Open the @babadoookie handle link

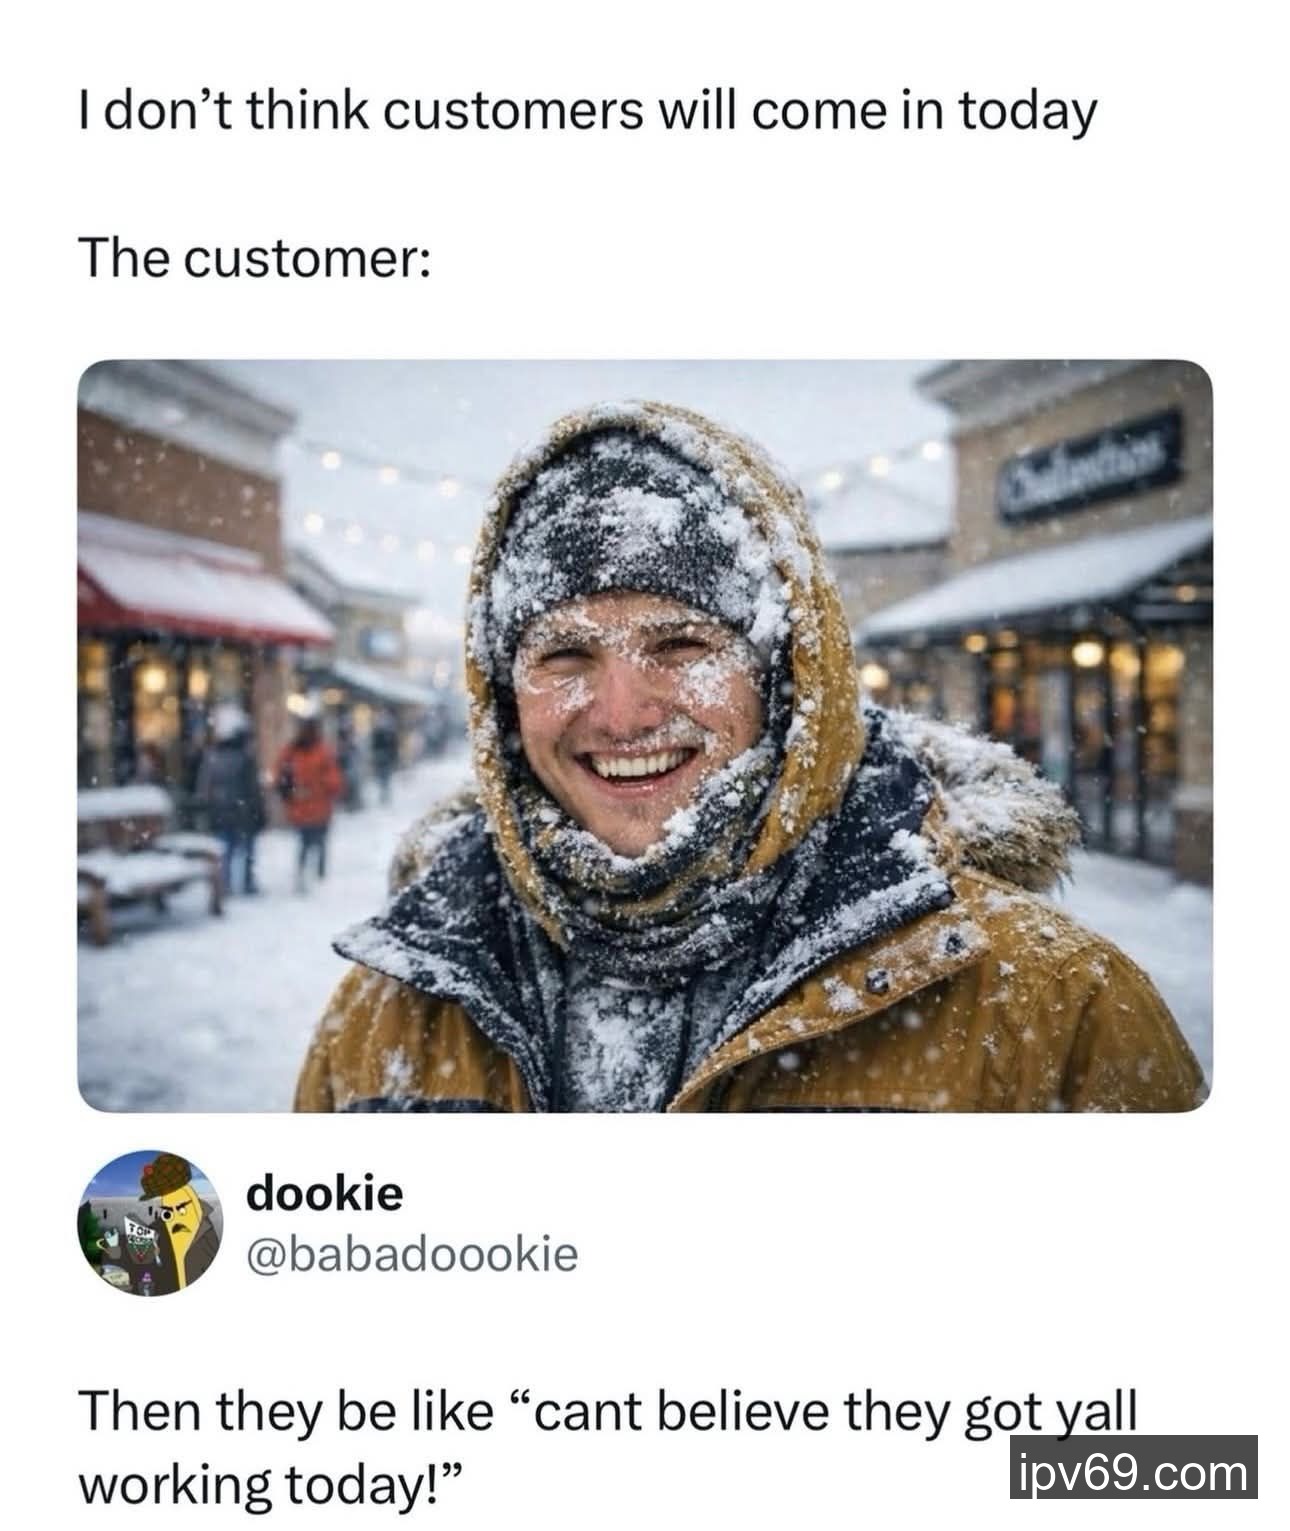412,1254
